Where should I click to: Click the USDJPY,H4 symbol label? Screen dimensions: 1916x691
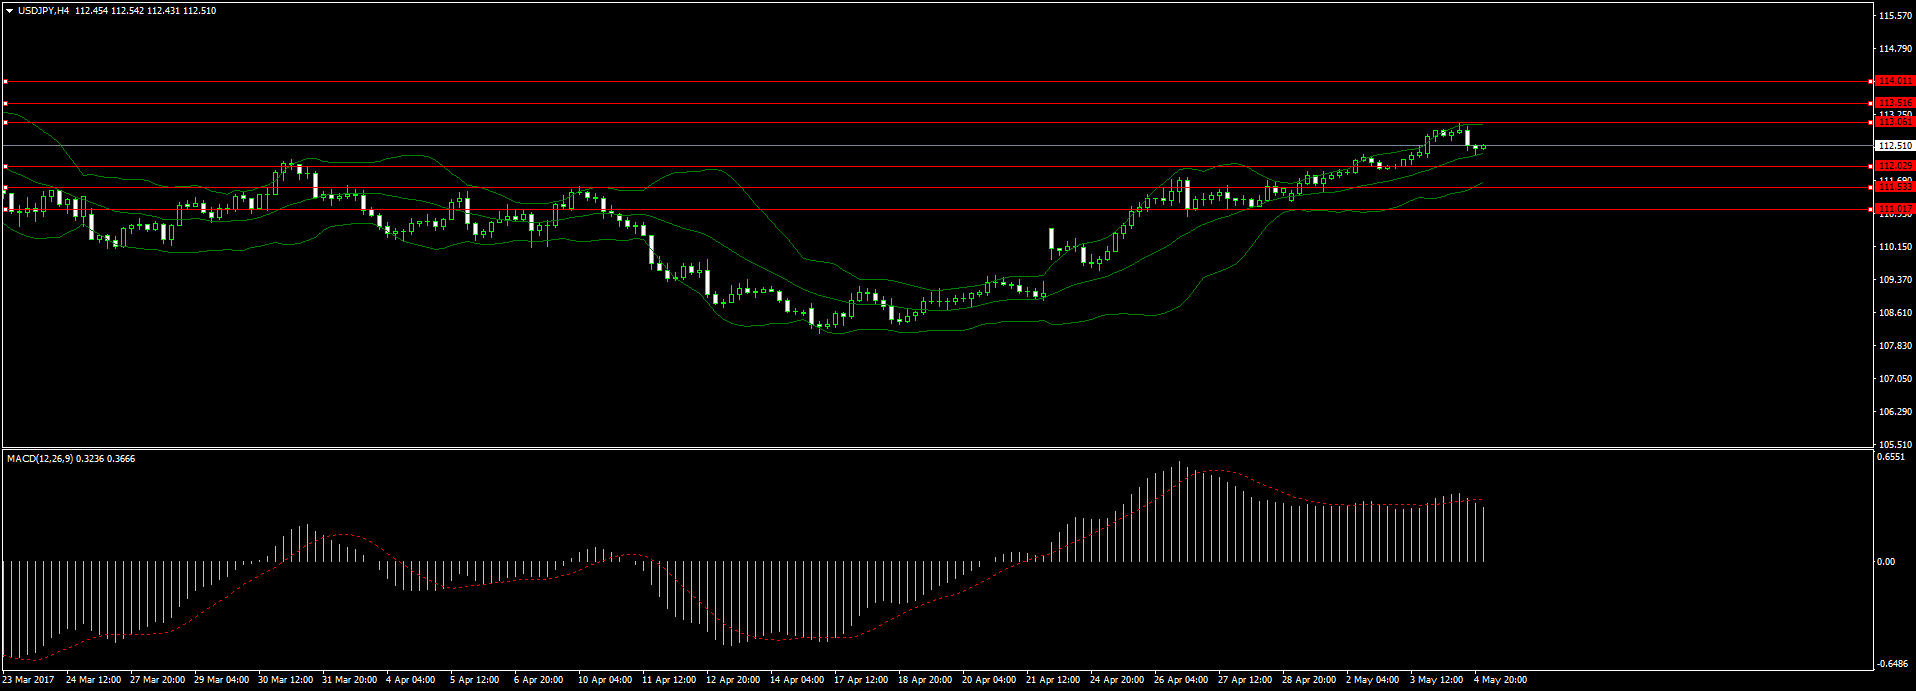[x=43, y=11]
